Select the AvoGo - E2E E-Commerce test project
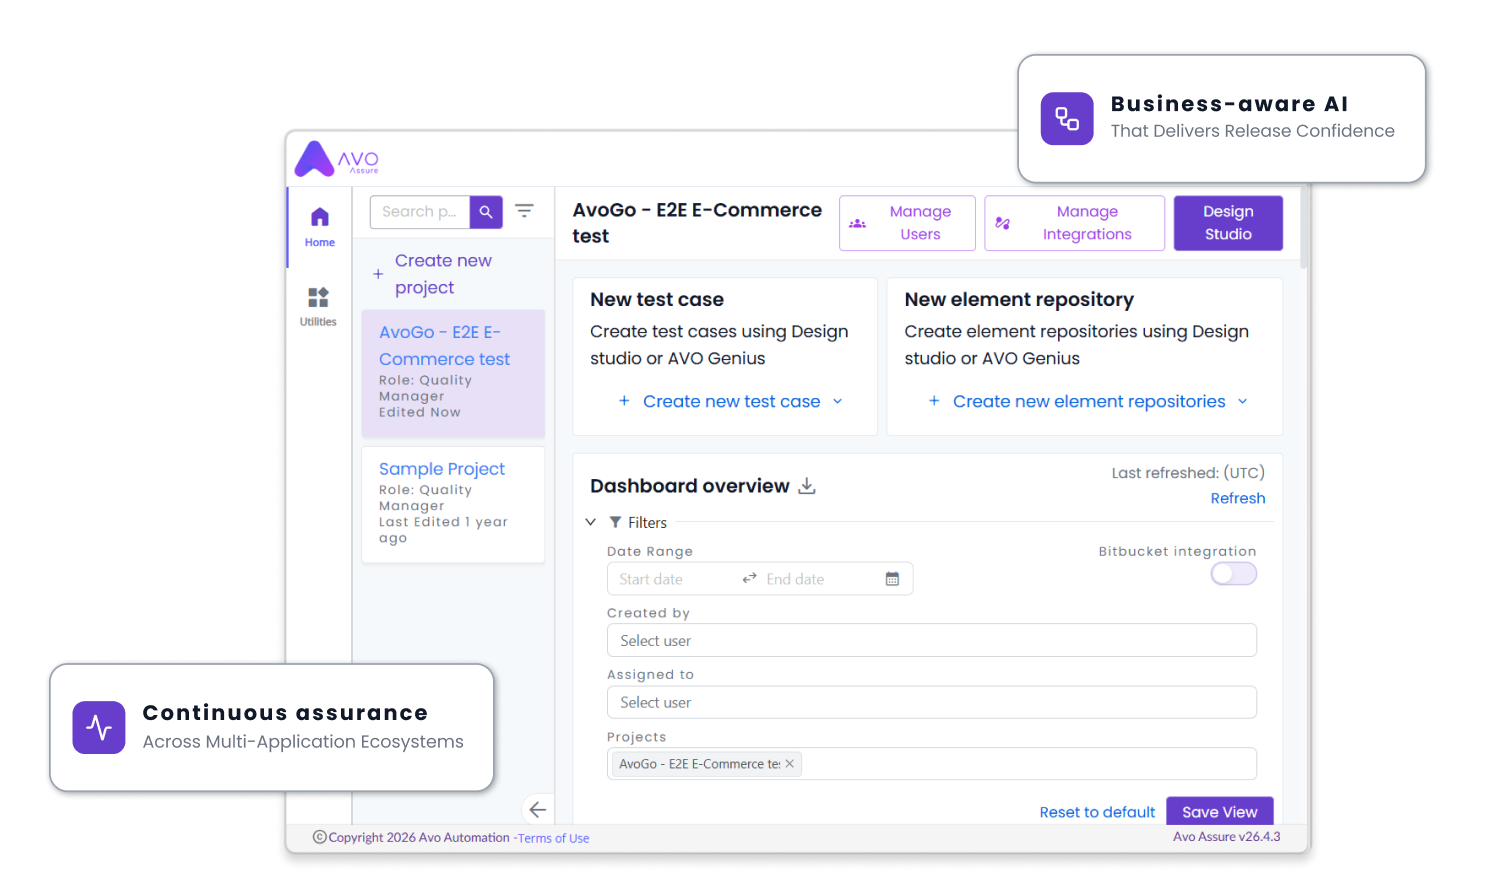Viewport: 1491px width, 894px height. (453, 373)
